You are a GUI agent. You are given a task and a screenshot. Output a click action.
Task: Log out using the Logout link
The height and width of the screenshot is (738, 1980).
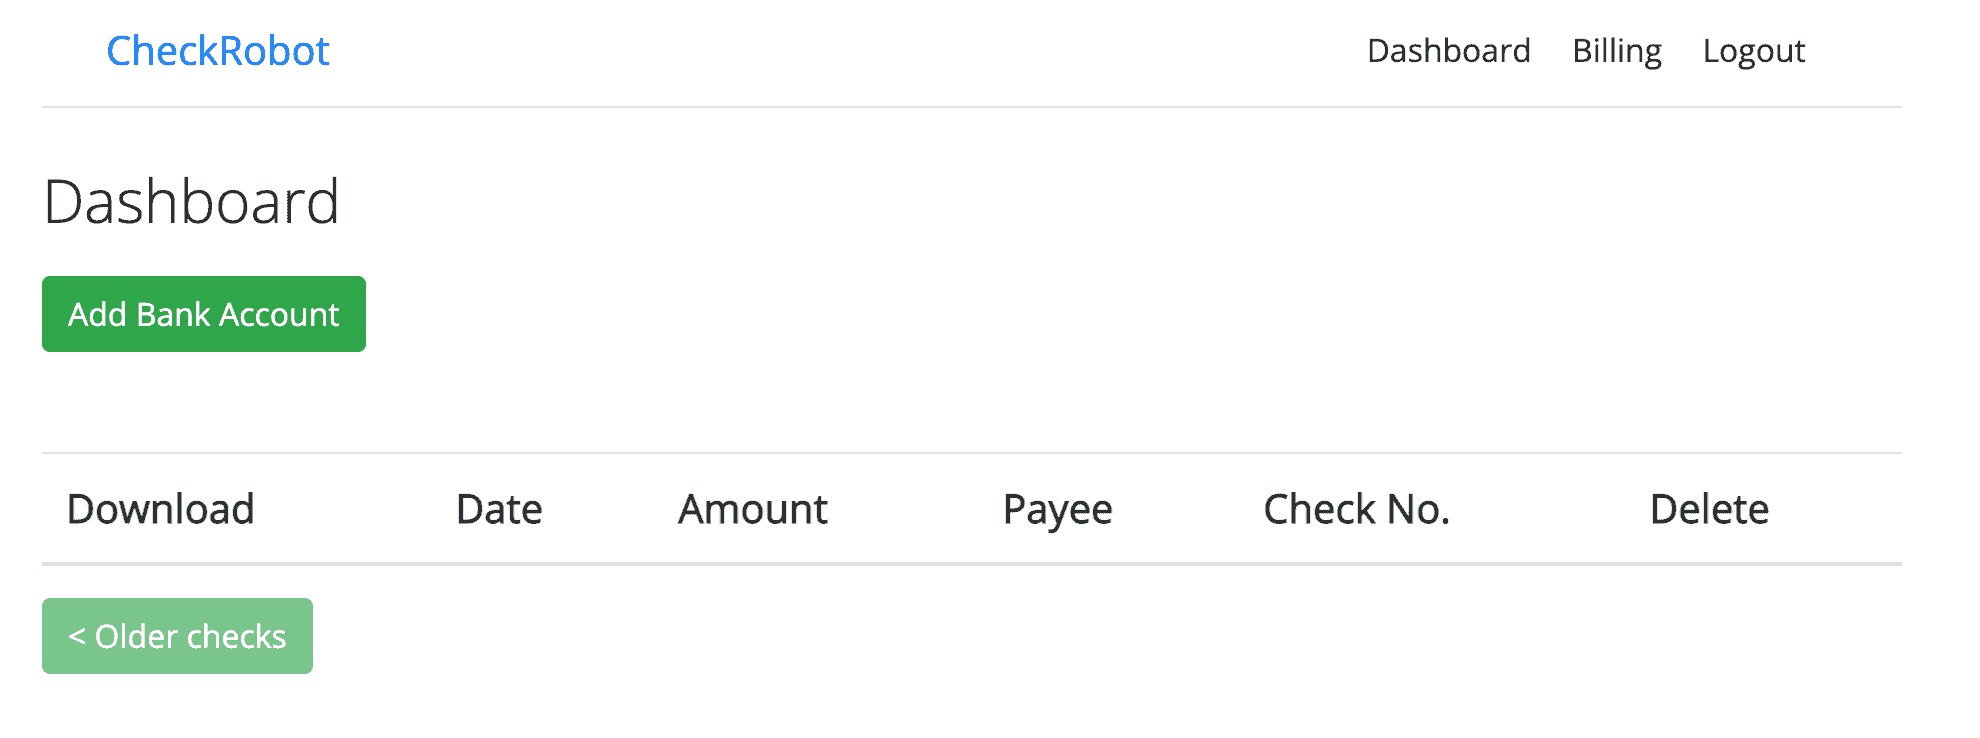point(1753,51)
